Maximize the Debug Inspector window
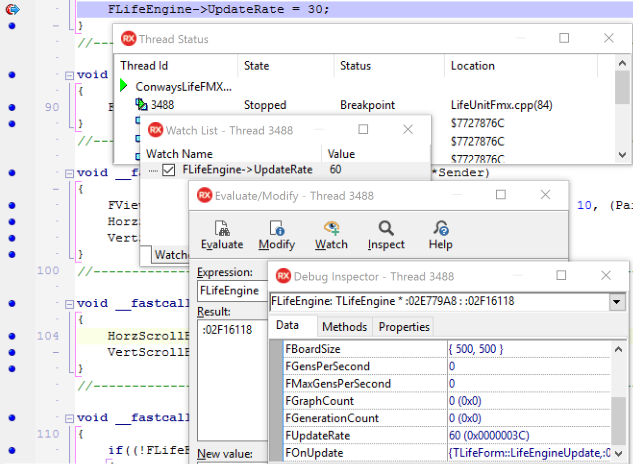633x464 pixels. [x=561, y=275]
